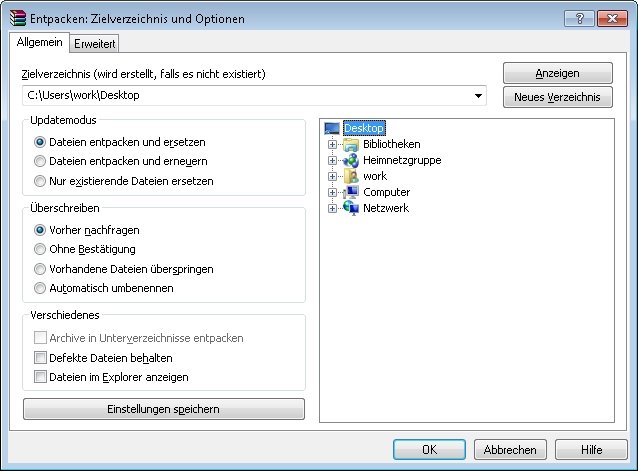Viewport: 638px width, 471px height.
Task: Click the question mark help icon in title bar
Action: (579, 18)
